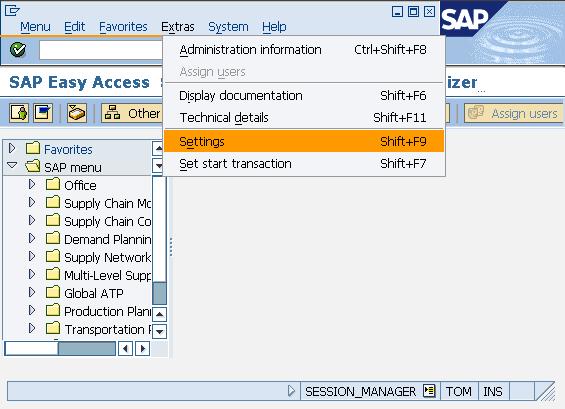
Task: Click the tree vertical scrollbar thumb
Action: 159,293
